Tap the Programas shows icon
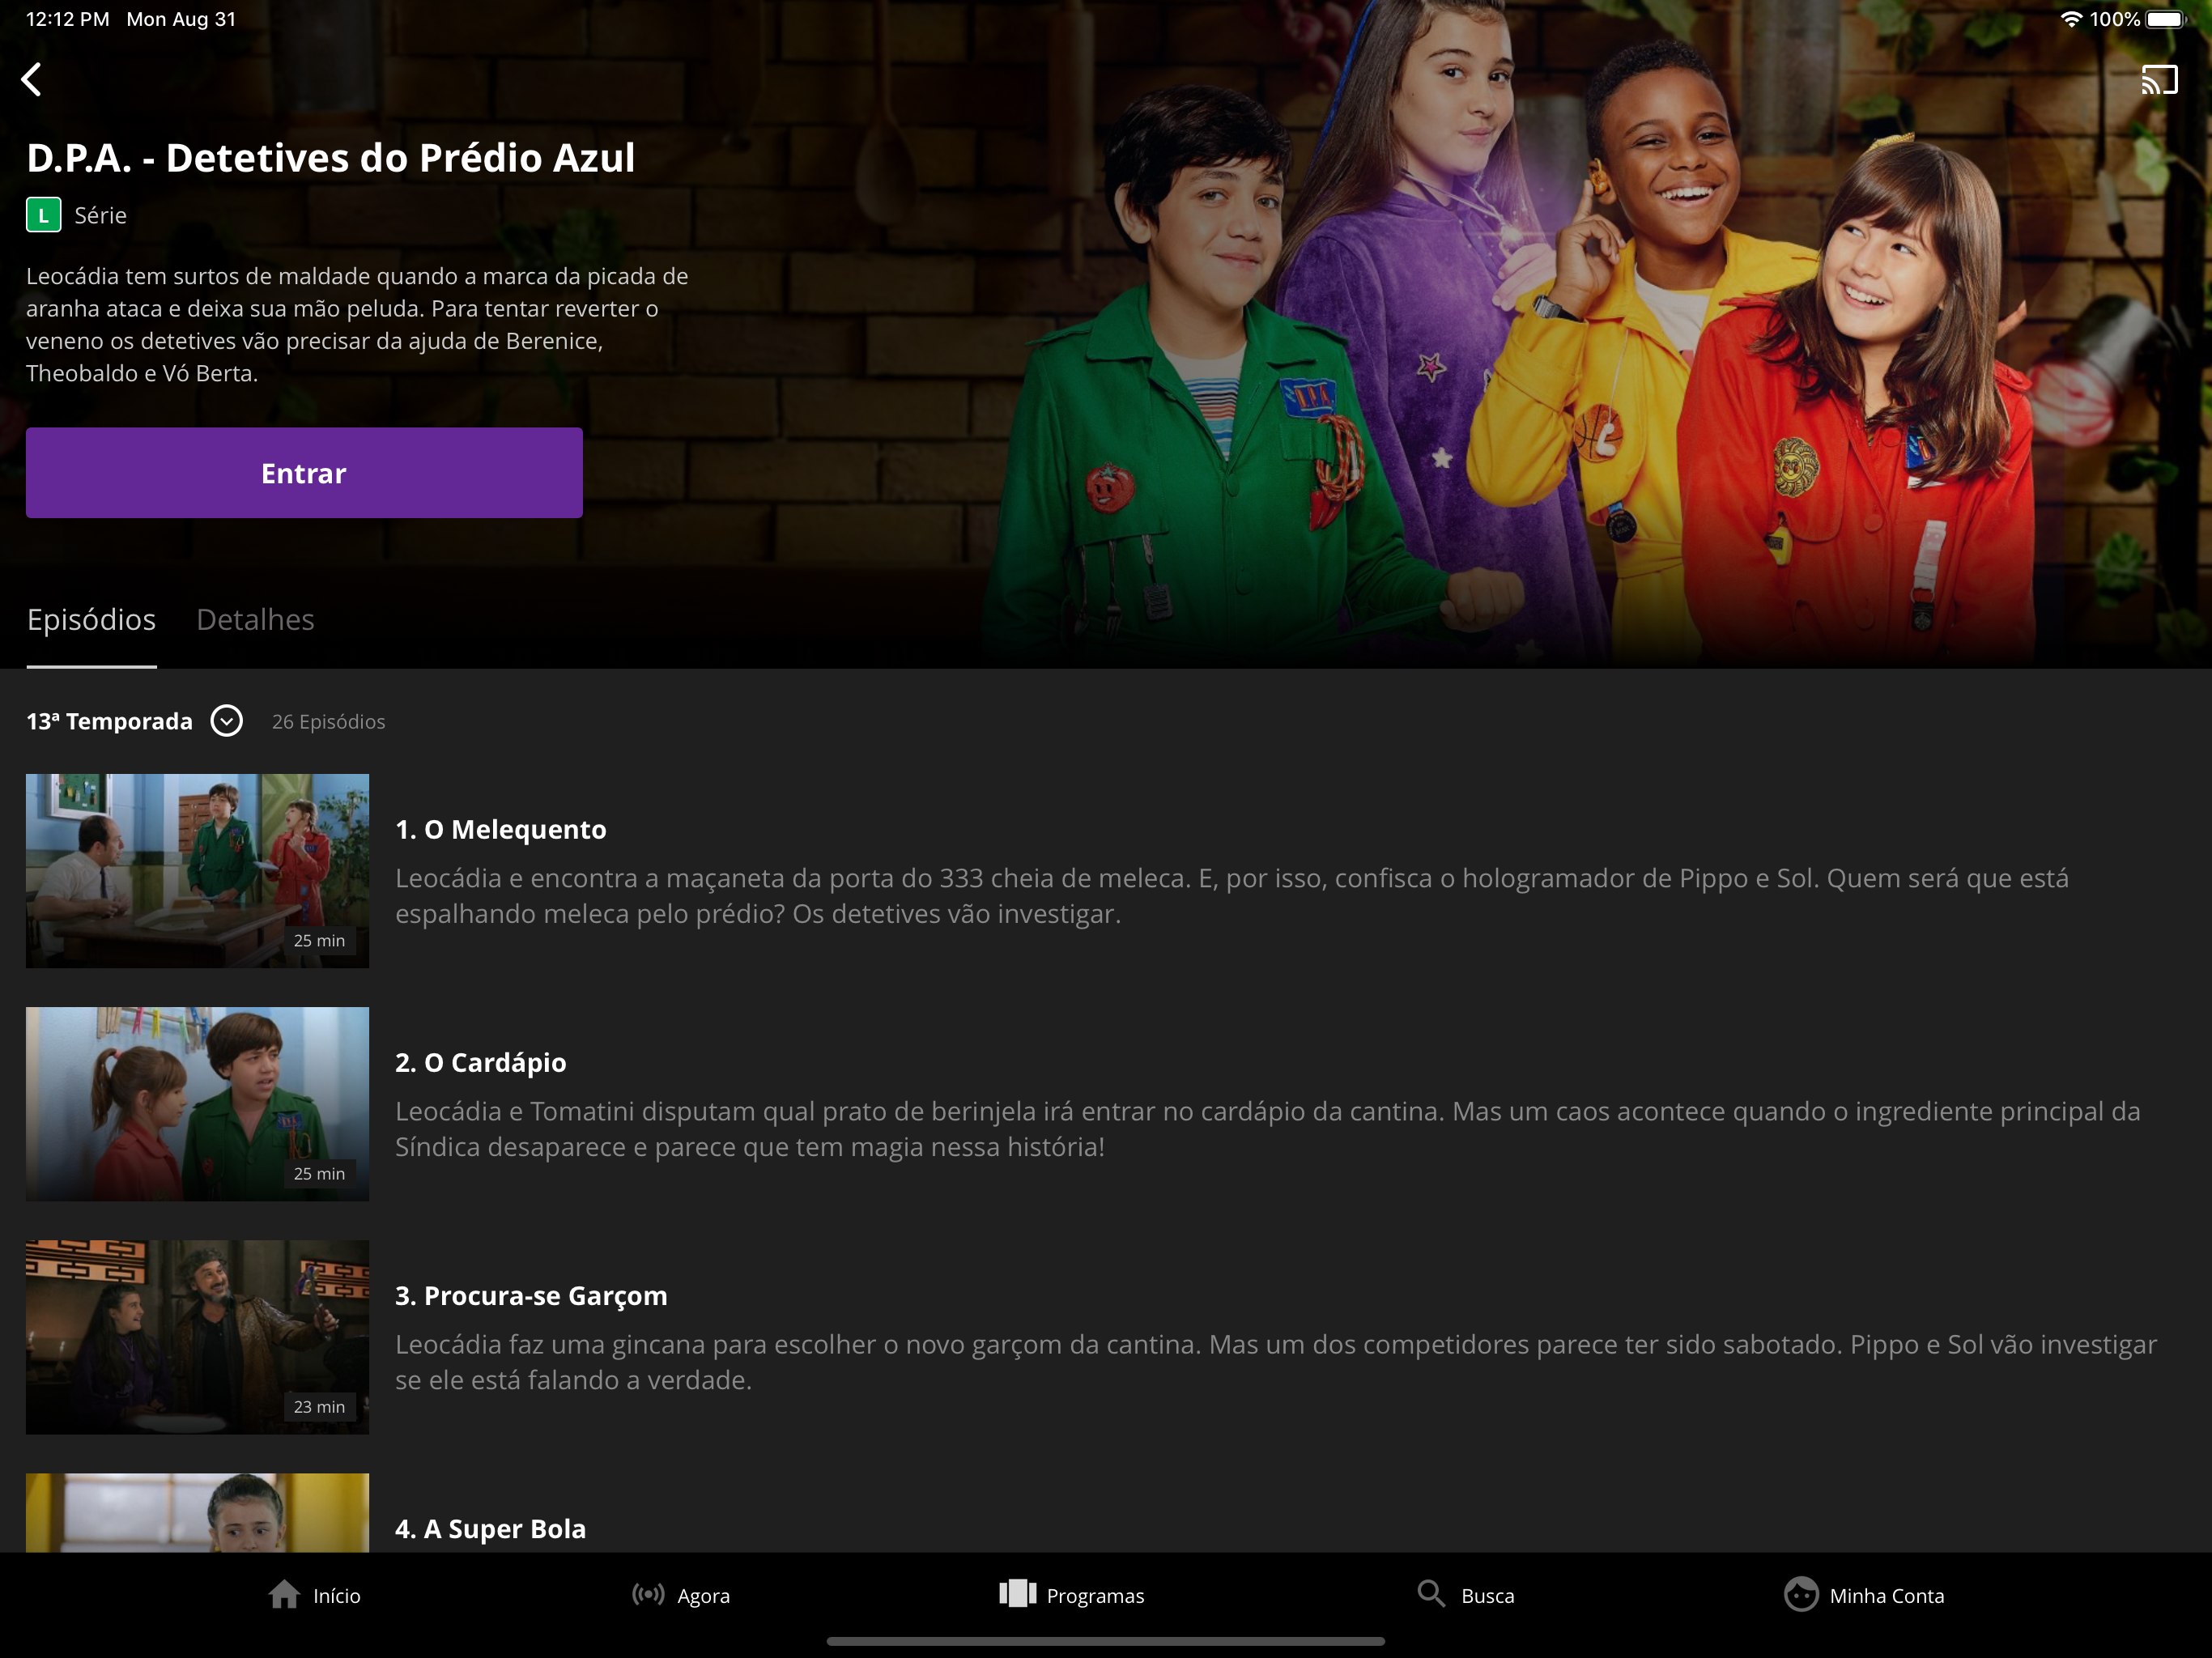 (x=1017, y=1594)
